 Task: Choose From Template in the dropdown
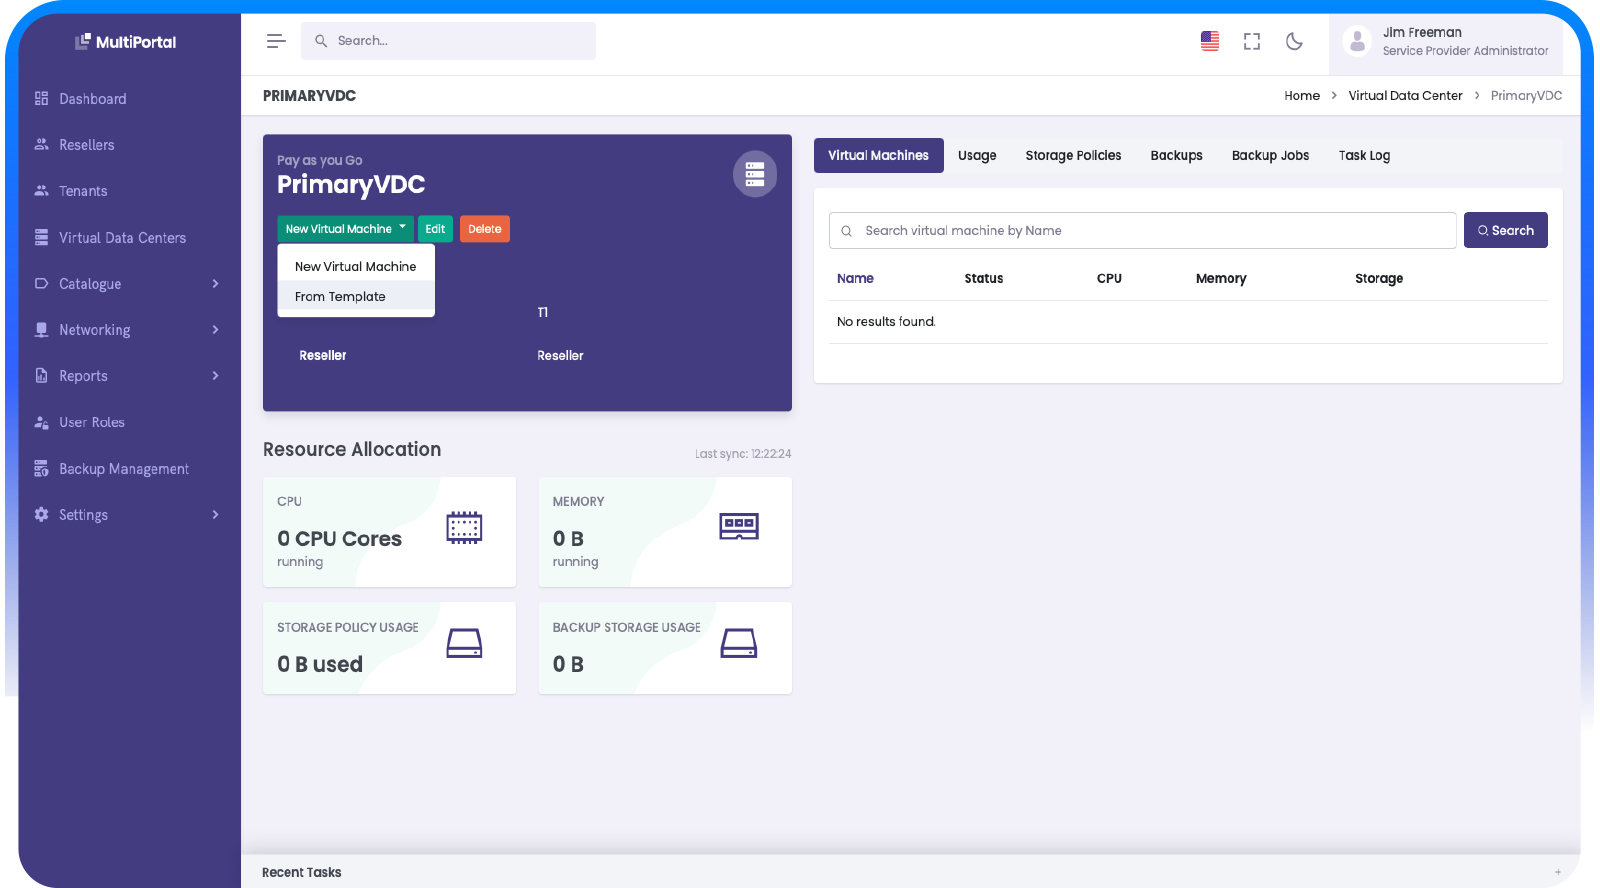tap(340, 297)
